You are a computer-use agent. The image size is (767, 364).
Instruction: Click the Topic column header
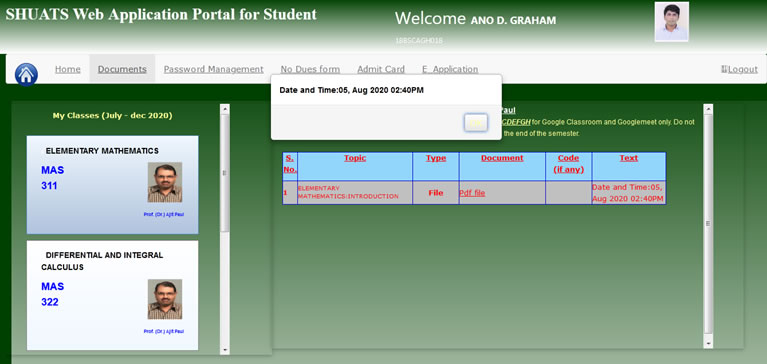355,158
